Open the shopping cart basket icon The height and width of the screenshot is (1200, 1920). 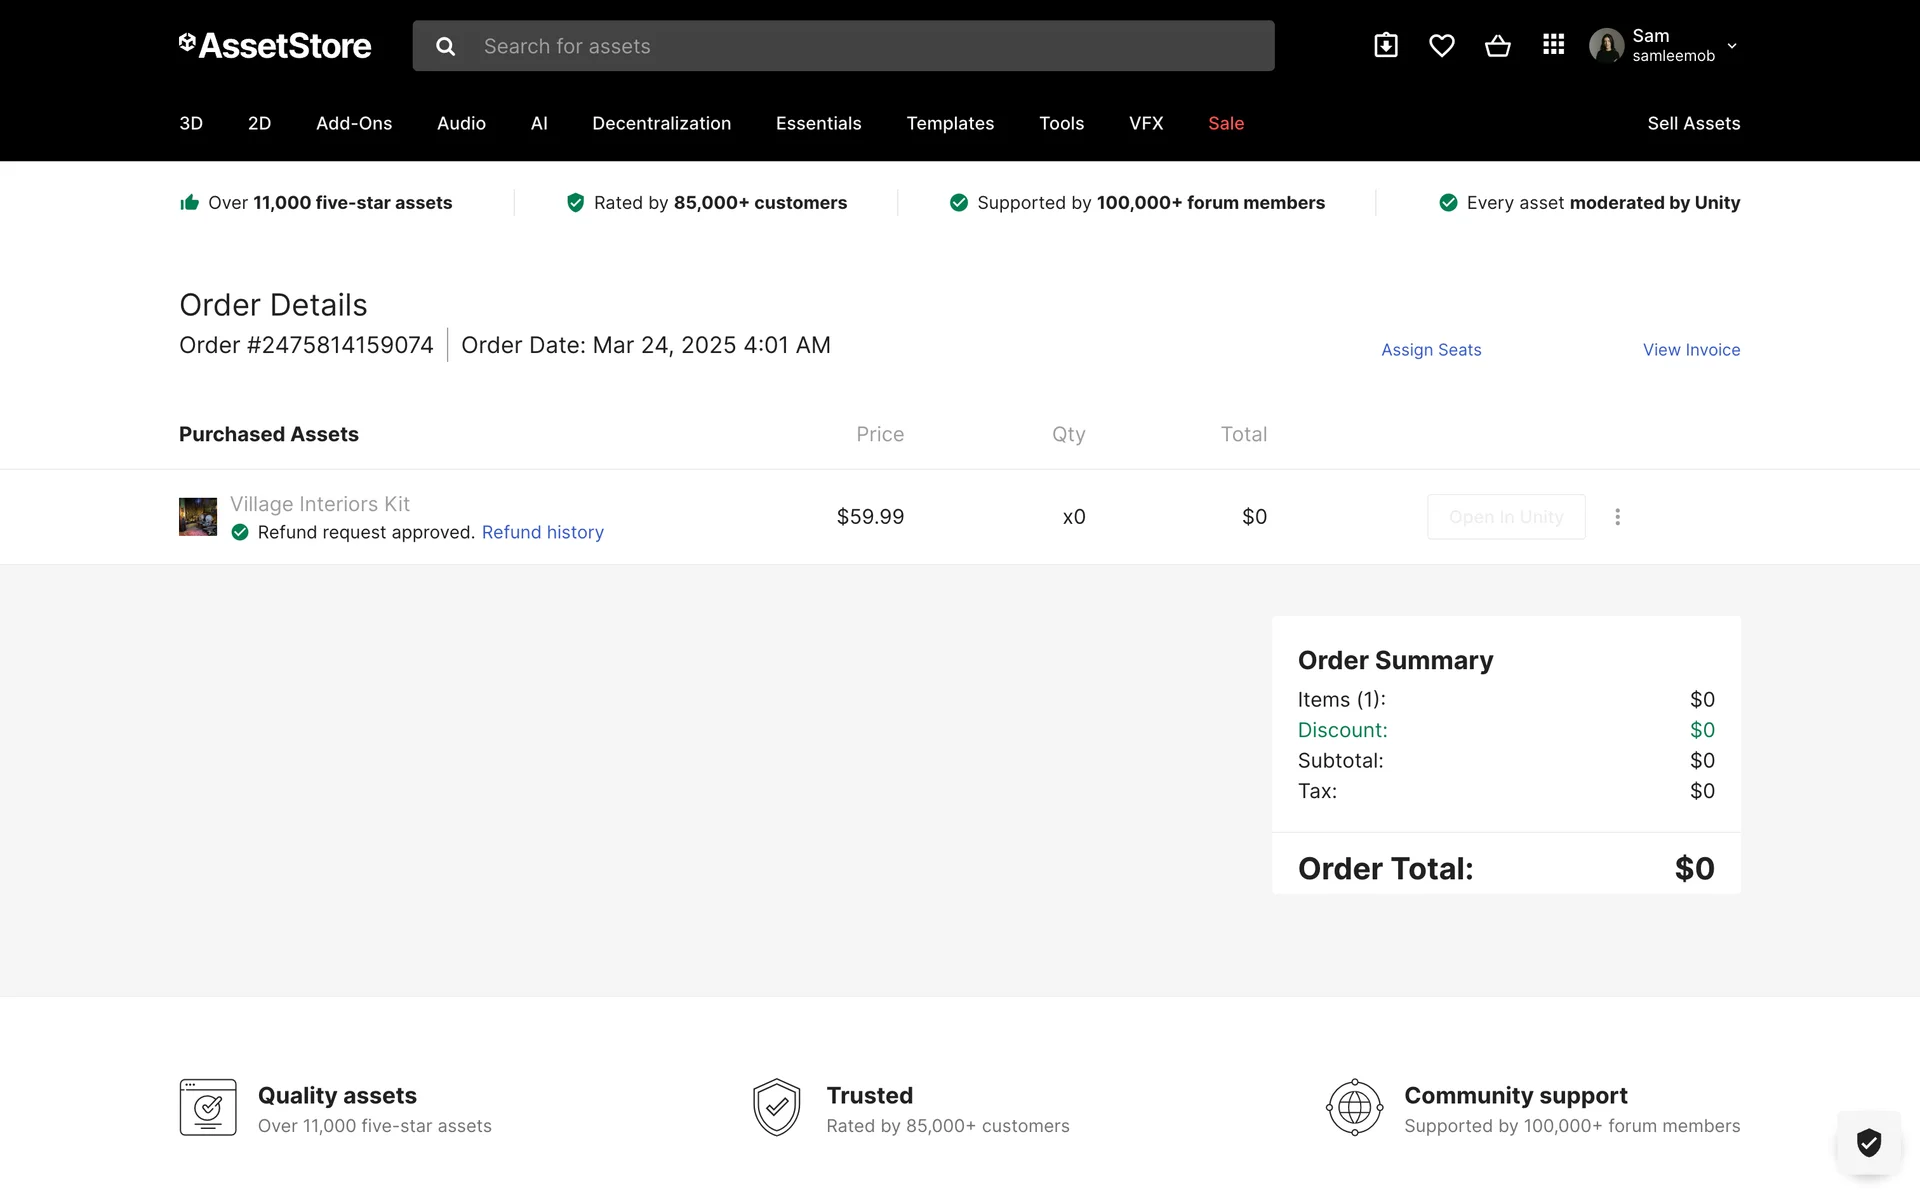[x=1497, y=45]
